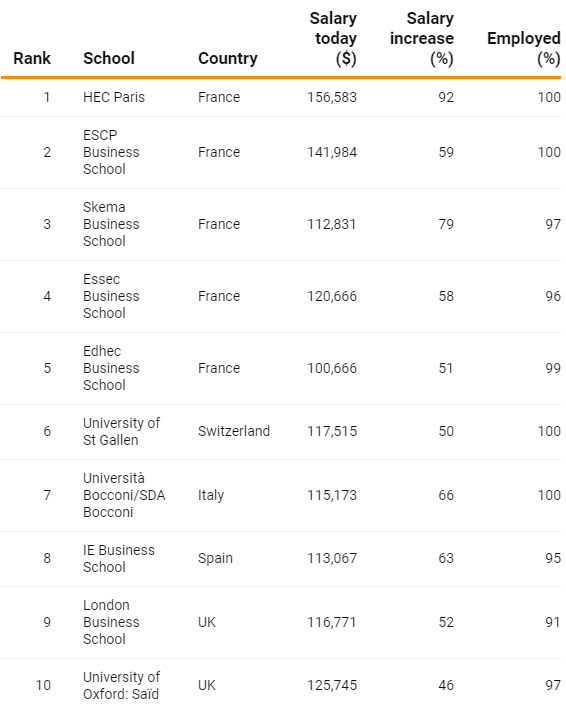Click the Switzerland country cell
Image resolution: width=566 pixels, height=704 pixels.
pyautogui.click(x=234, y=431)
